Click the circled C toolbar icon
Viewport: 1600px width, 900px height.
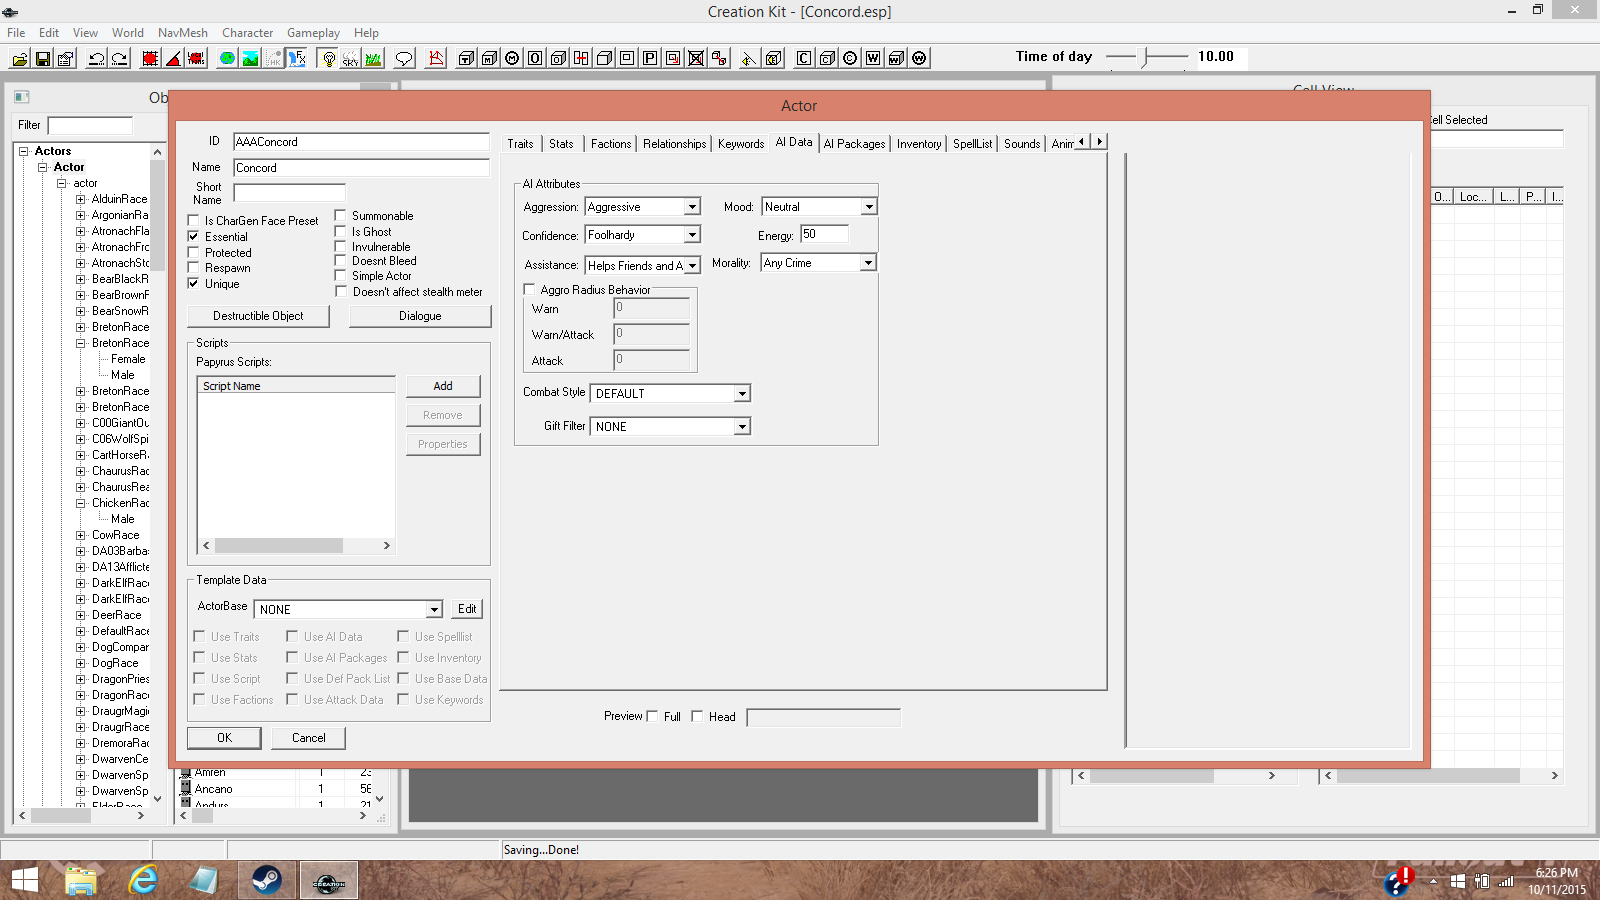pos(850,58)
